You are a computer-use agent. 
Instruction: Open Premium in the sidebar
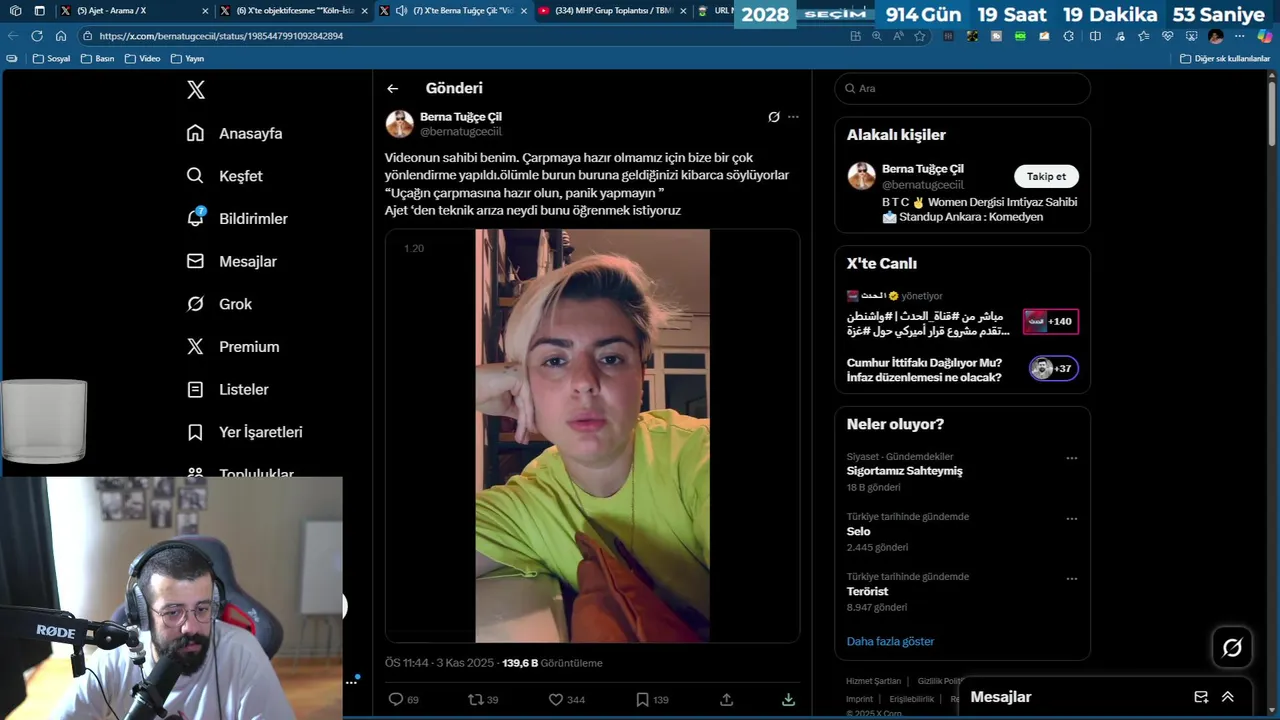click(x=233, y=346)
